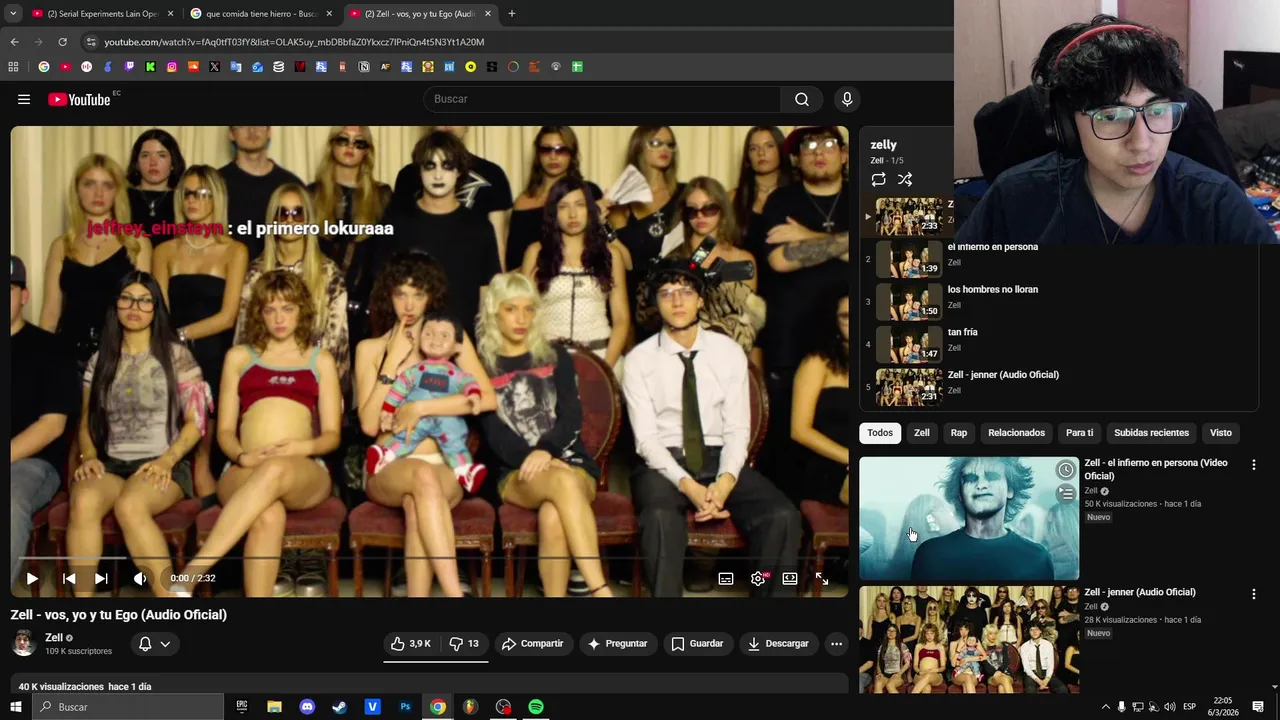Open options for jenner (Audio Oficial) recommendation
1280x720 pixels.
click(x=1253, y=594)
